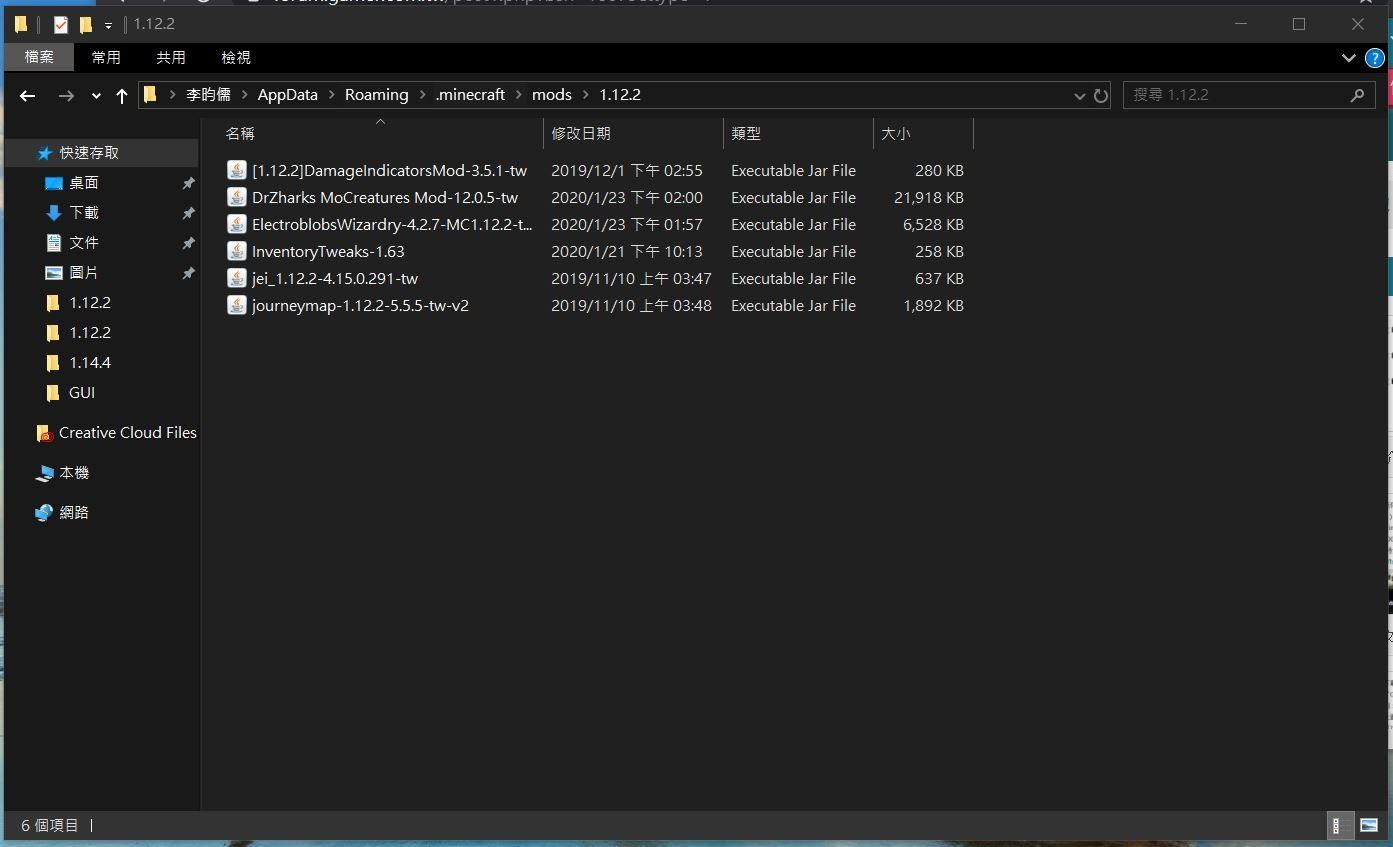Select jei_1.12.2 jar file icon
This screenshot has height=847, width=1393.
point(236,278)
